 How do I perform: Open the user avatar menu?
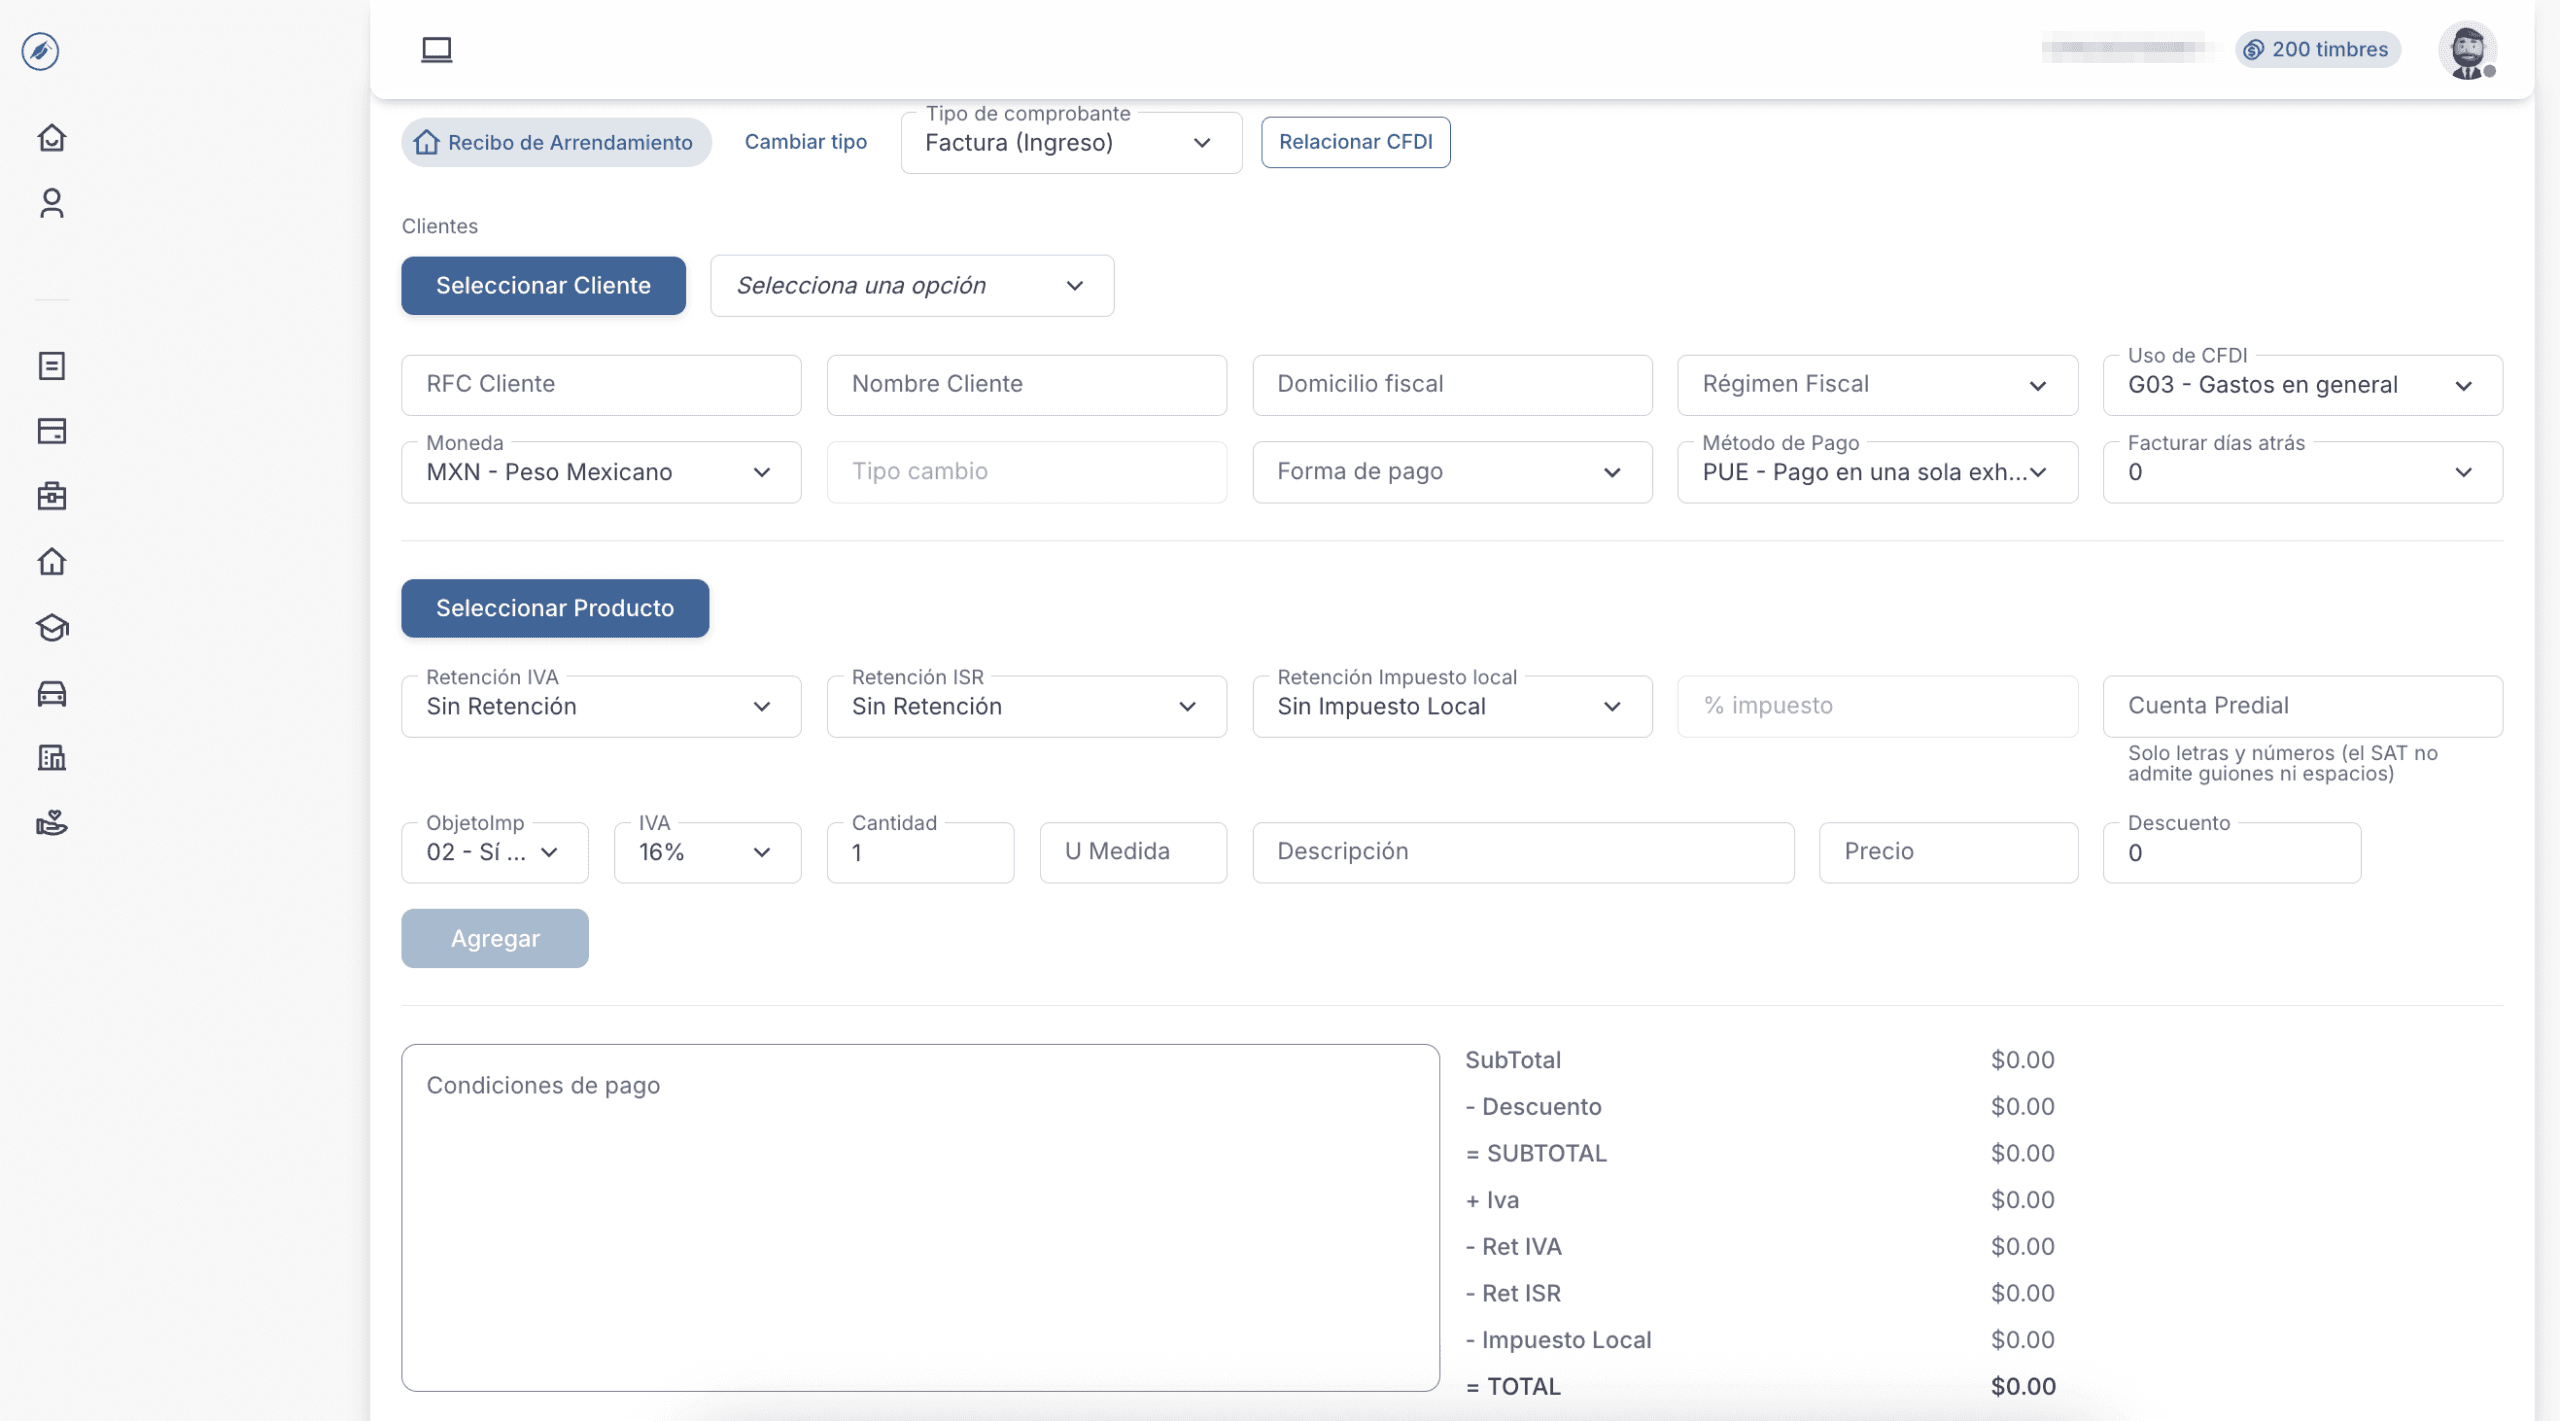pos(2468,49)
